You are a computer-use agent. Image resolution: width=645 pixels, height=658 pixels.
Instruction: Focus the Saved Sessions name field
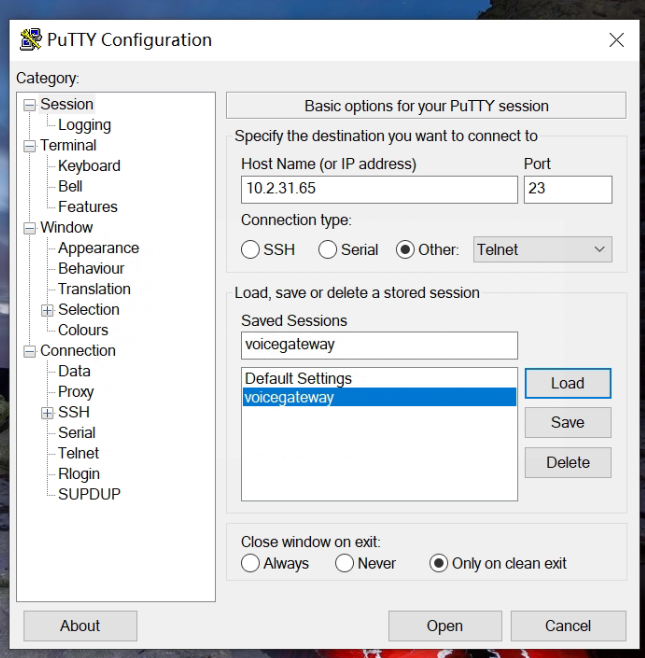pos(379,346)
